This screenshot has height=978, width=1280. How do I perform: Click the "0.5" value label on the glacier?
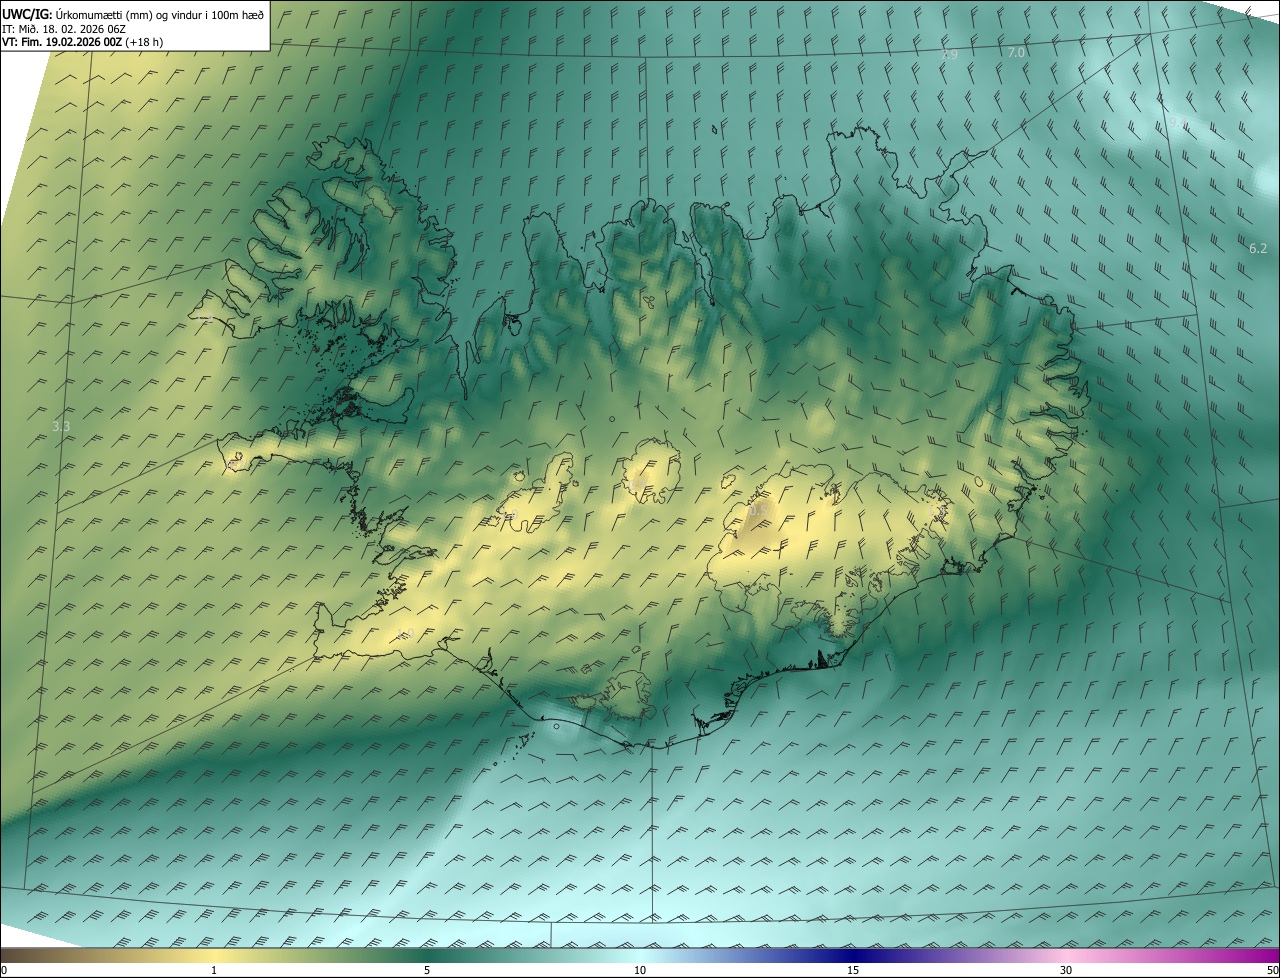tap(759, 511)
